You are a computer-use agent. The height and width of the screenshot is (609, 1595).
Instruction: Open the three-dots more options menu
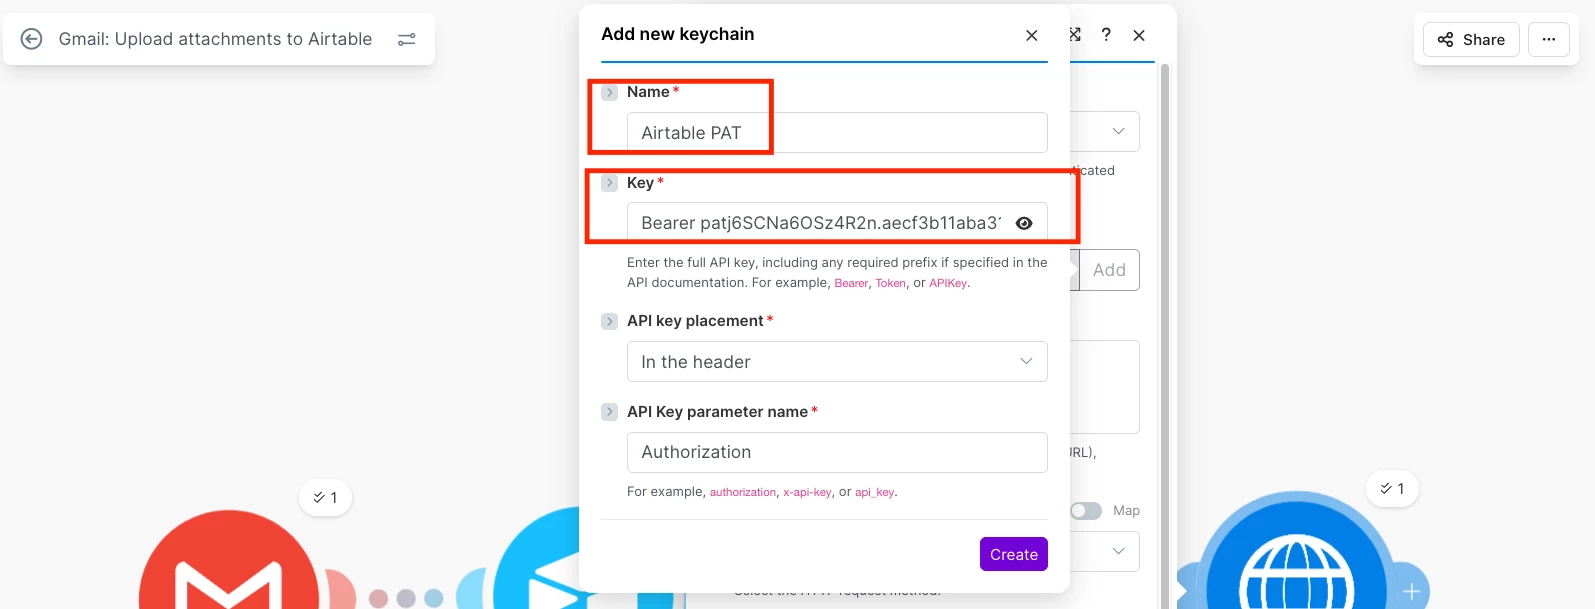(1549, 39)
